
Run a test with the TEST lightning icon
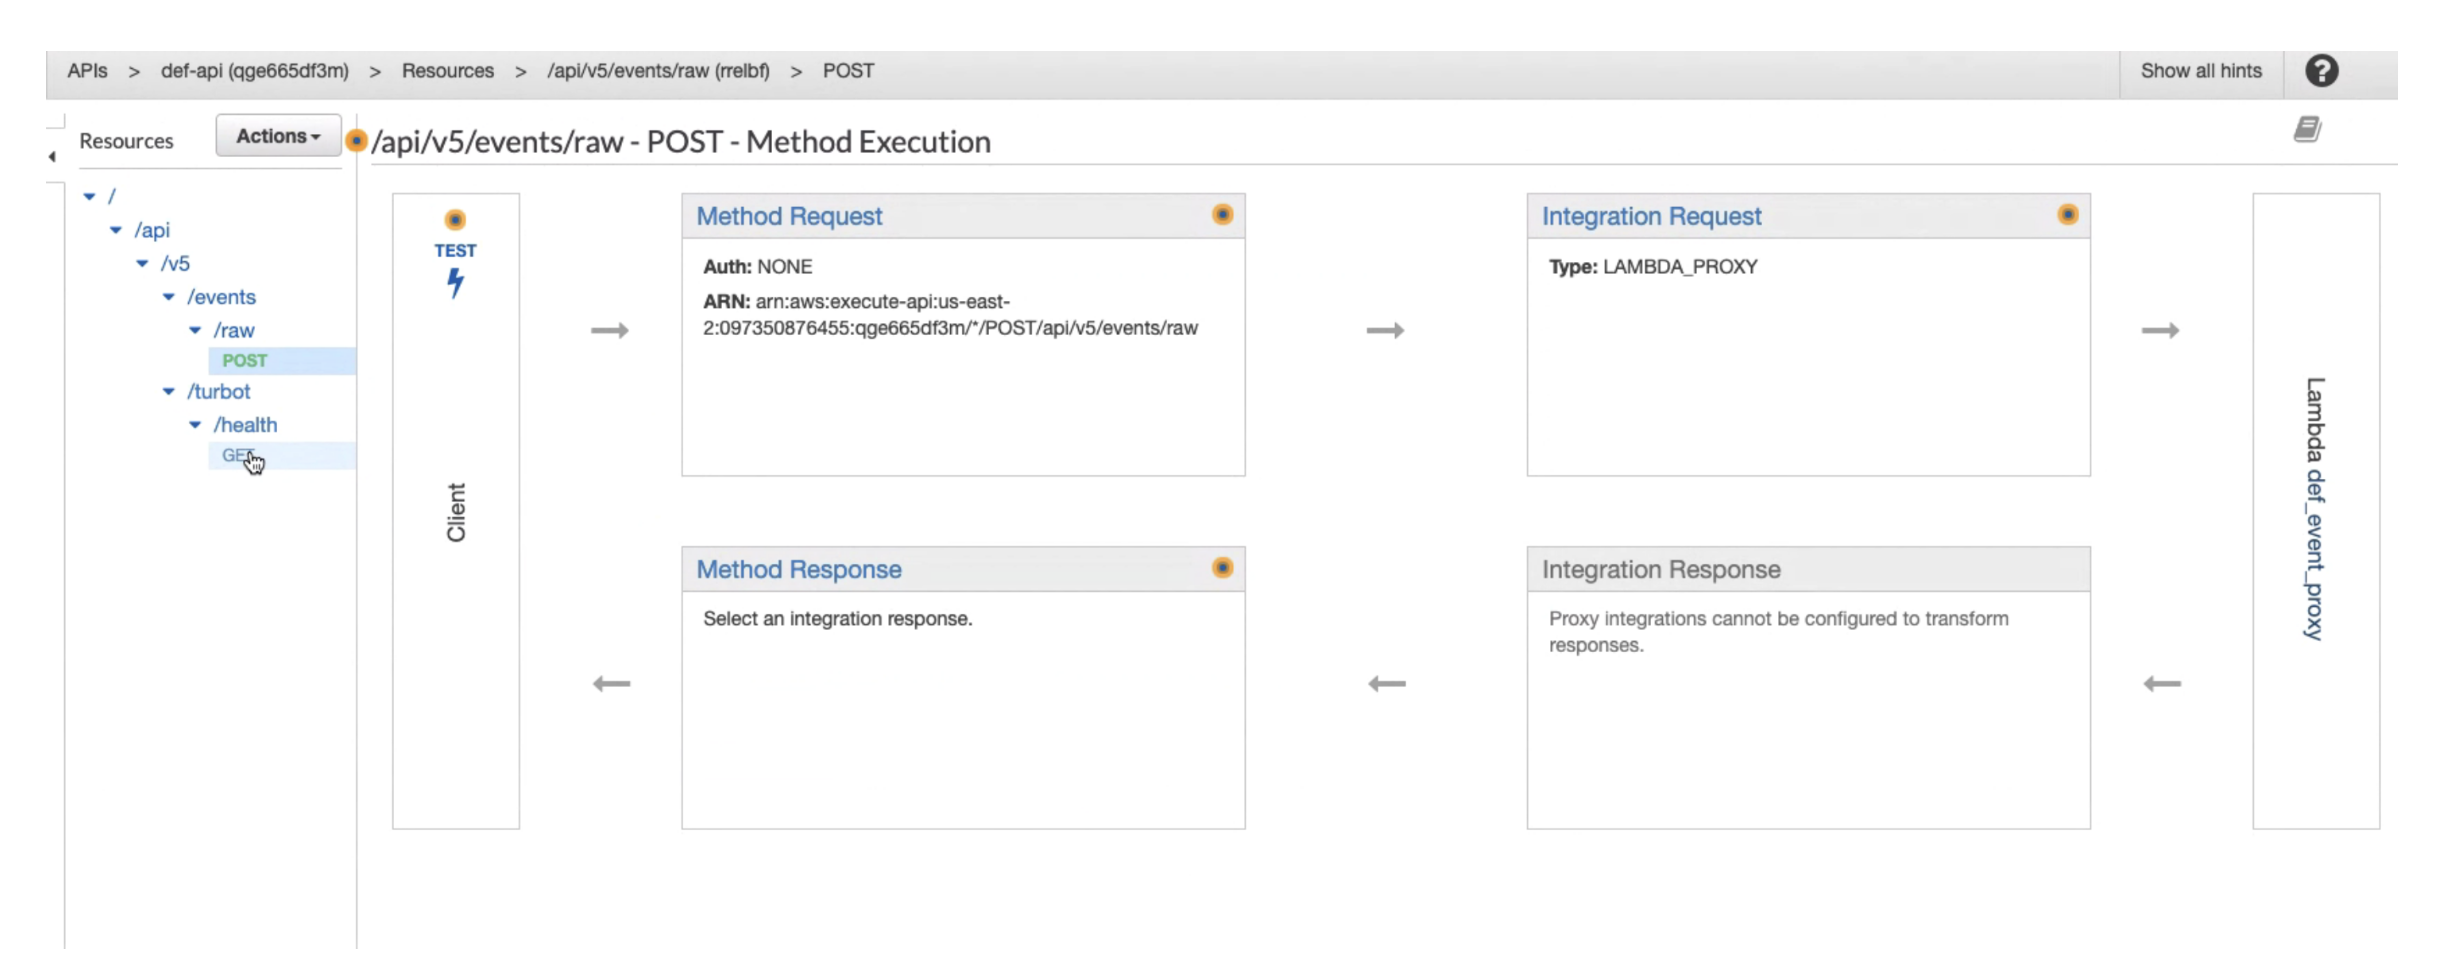click(x=456, y=283)
